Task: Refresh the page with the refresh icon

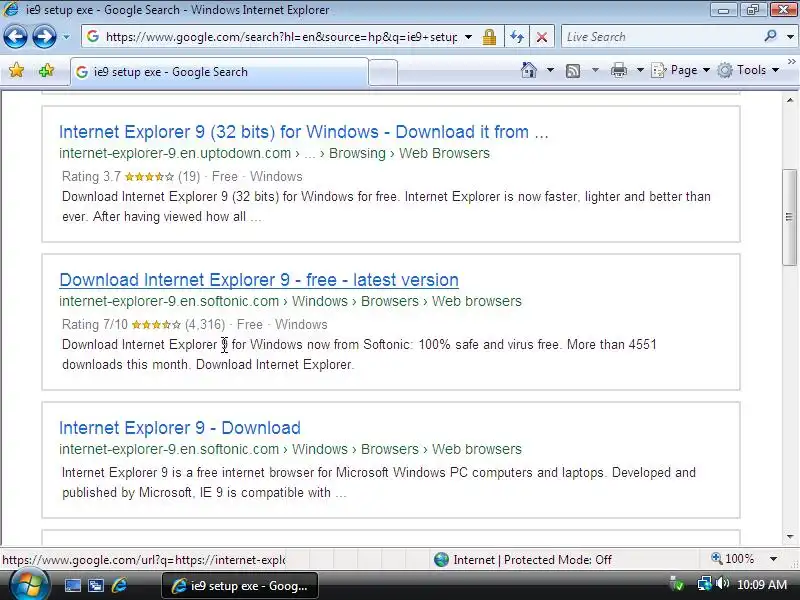Action: click(517, 37)
